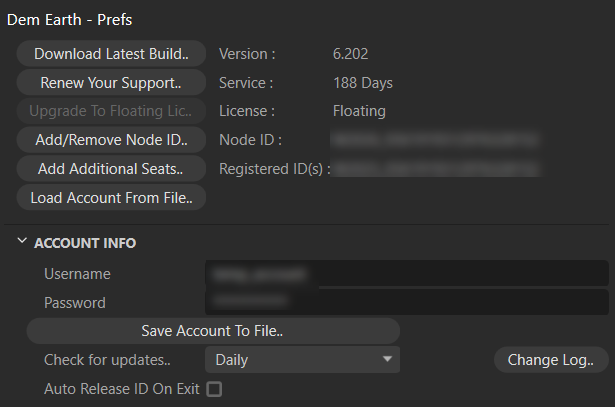Enable Auto Release ID On Exit checkbox
This screenshot has width=615, height=407.
[214, 389]
